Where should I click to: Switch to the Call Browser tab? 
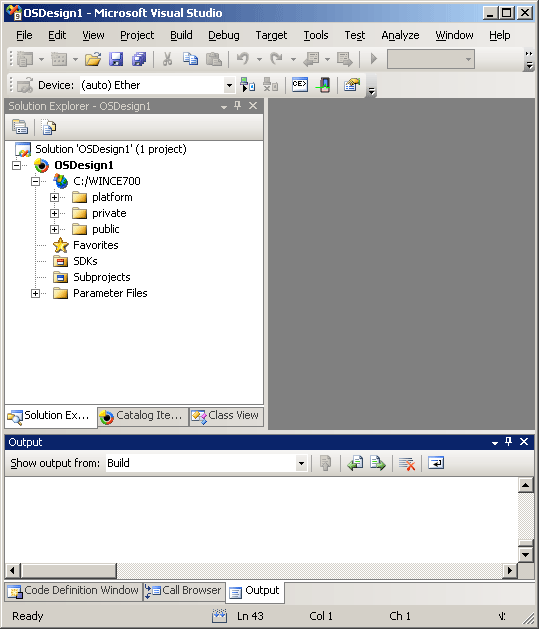click(184, 591)
